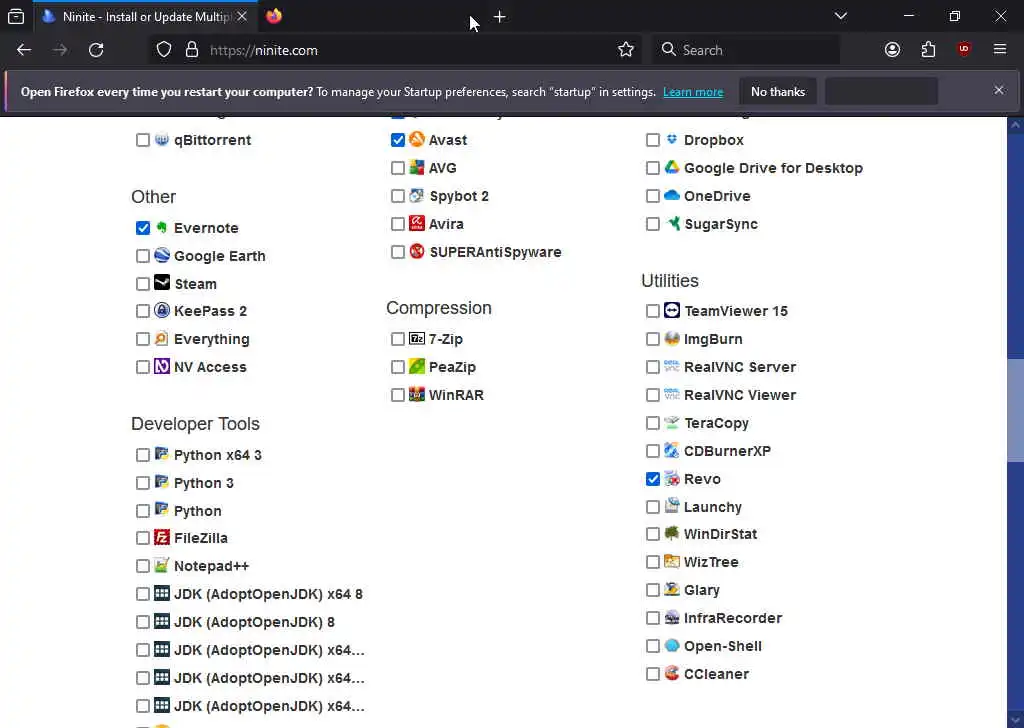
Task: Click the No thanks button
Action: (778, 91)
